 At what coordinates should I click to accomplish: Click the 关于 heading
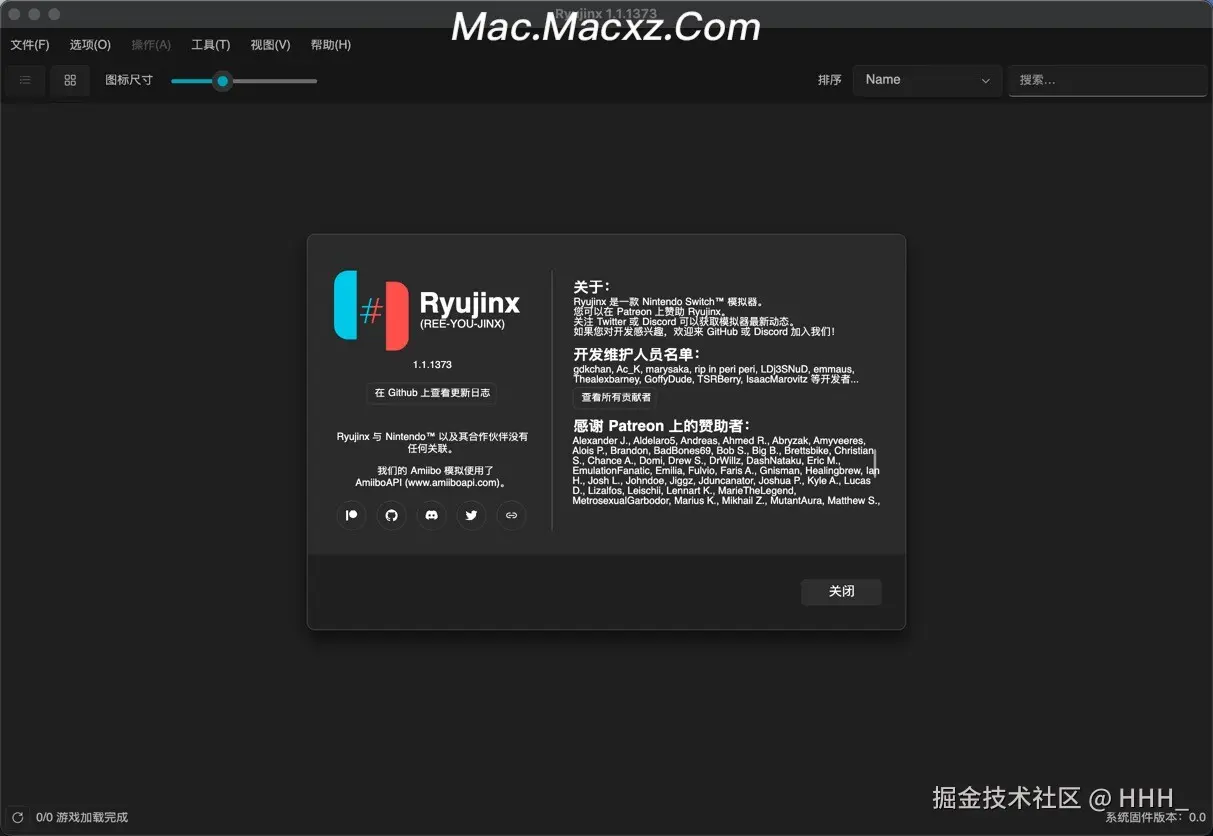pos(591,287)
